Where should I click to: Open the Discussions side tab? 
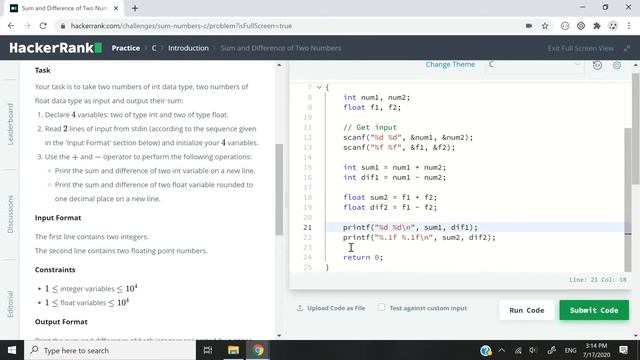[x=10, y=214]
